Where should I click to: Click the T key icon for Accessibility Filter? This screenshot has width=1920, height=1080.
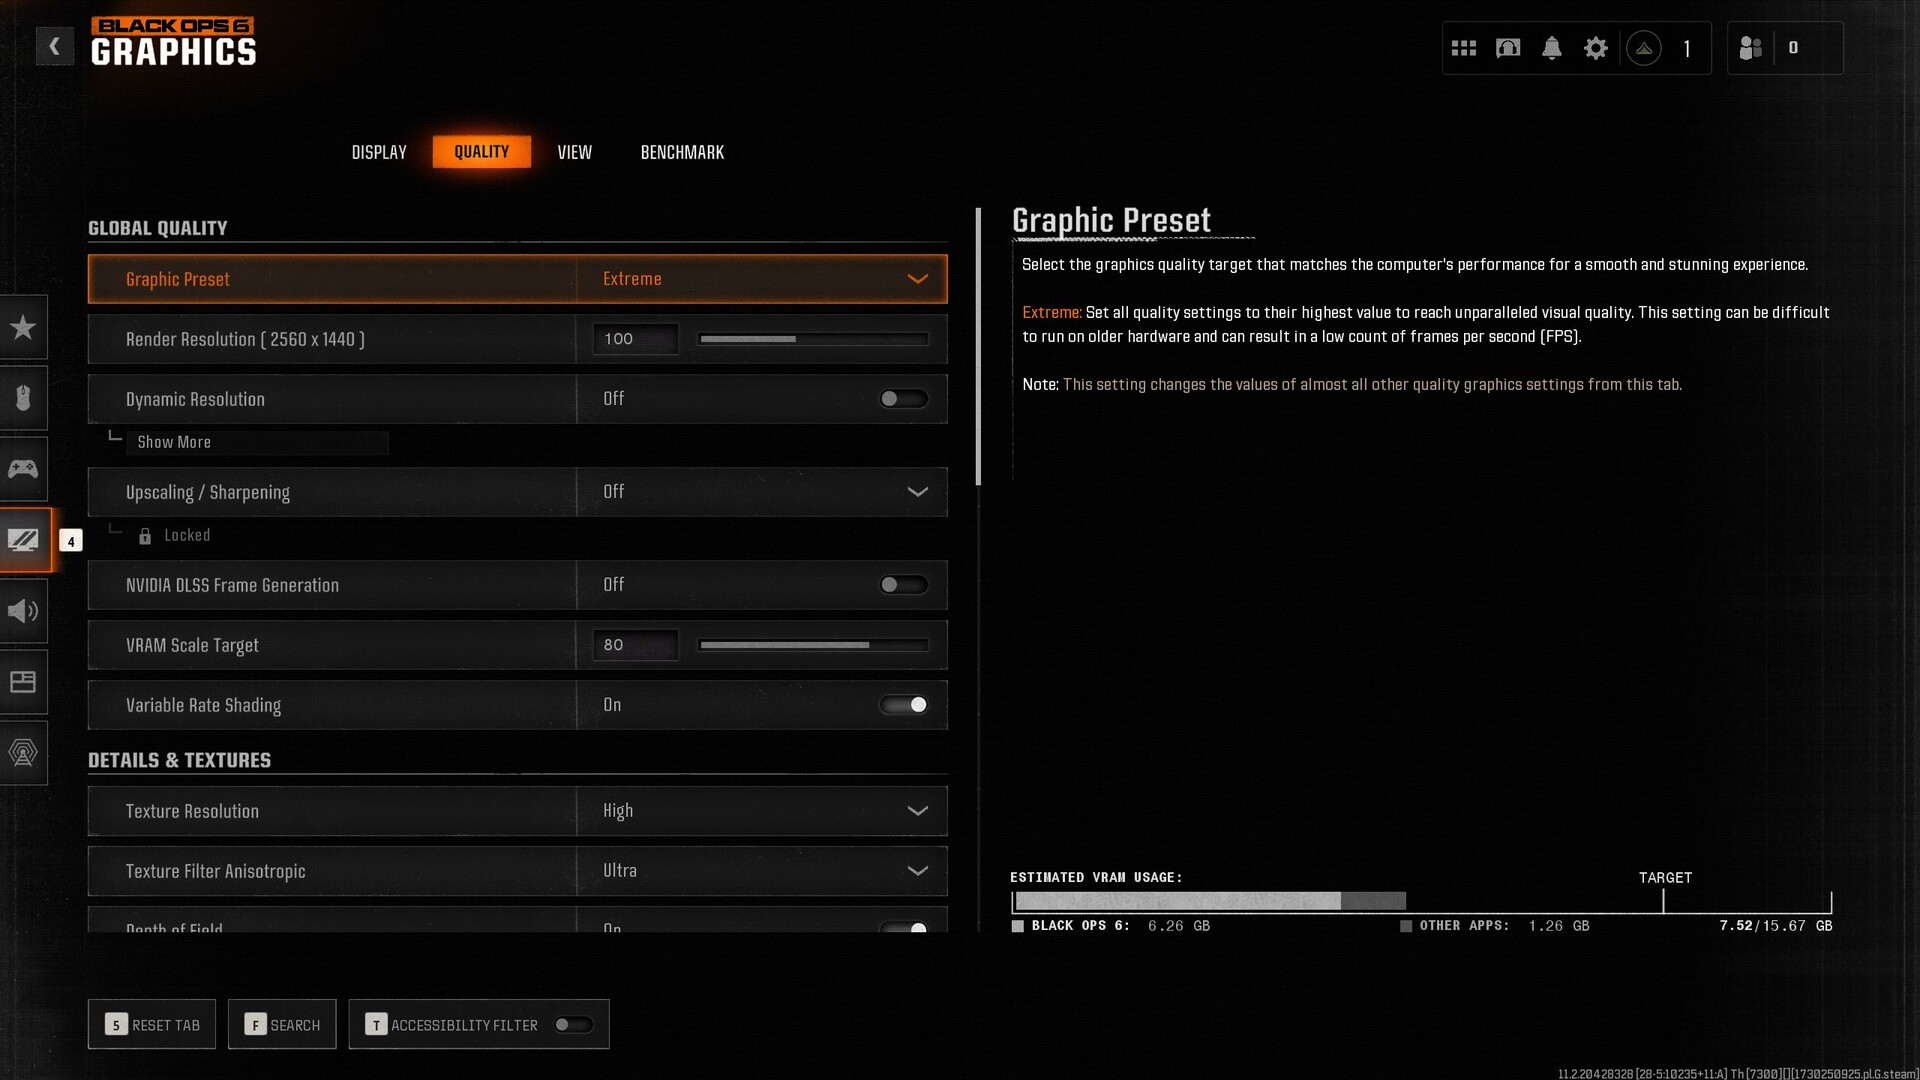(376, 1025)
